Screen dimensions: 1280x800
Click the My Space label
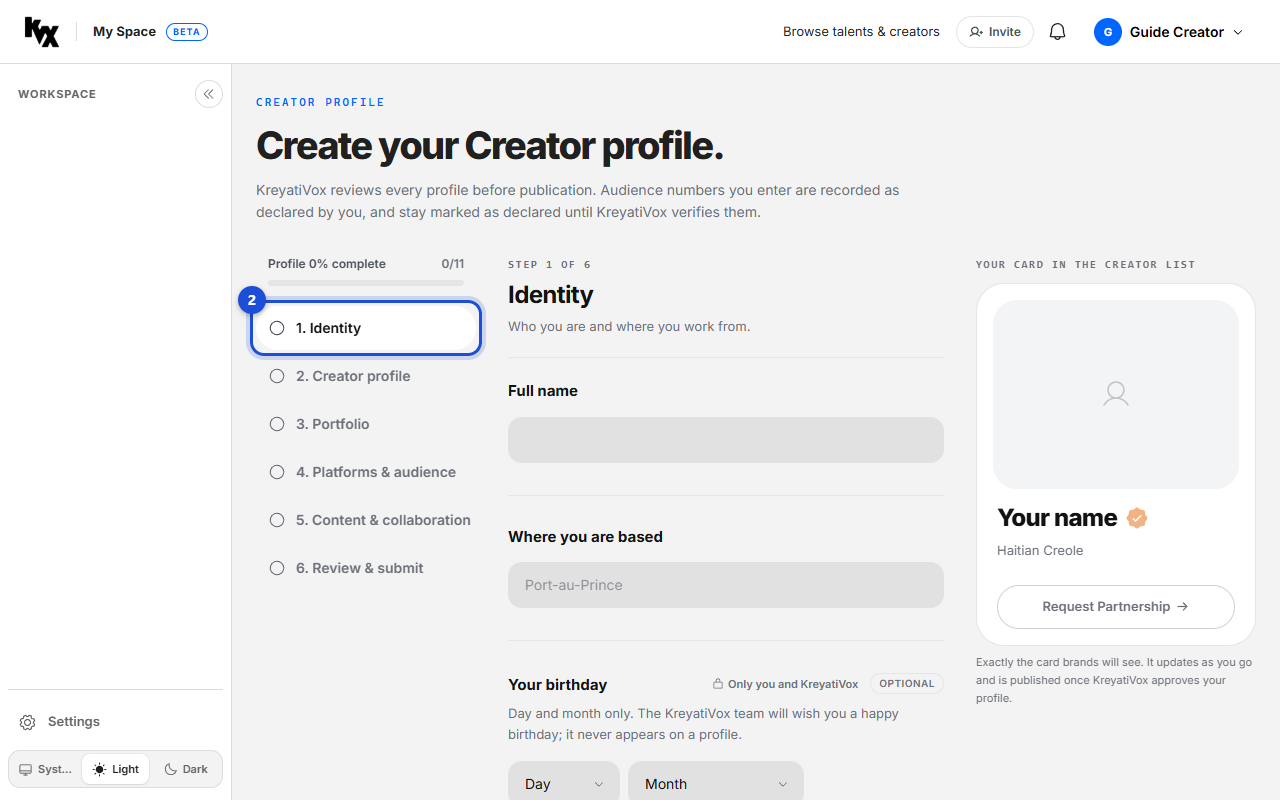pos(124,32)
